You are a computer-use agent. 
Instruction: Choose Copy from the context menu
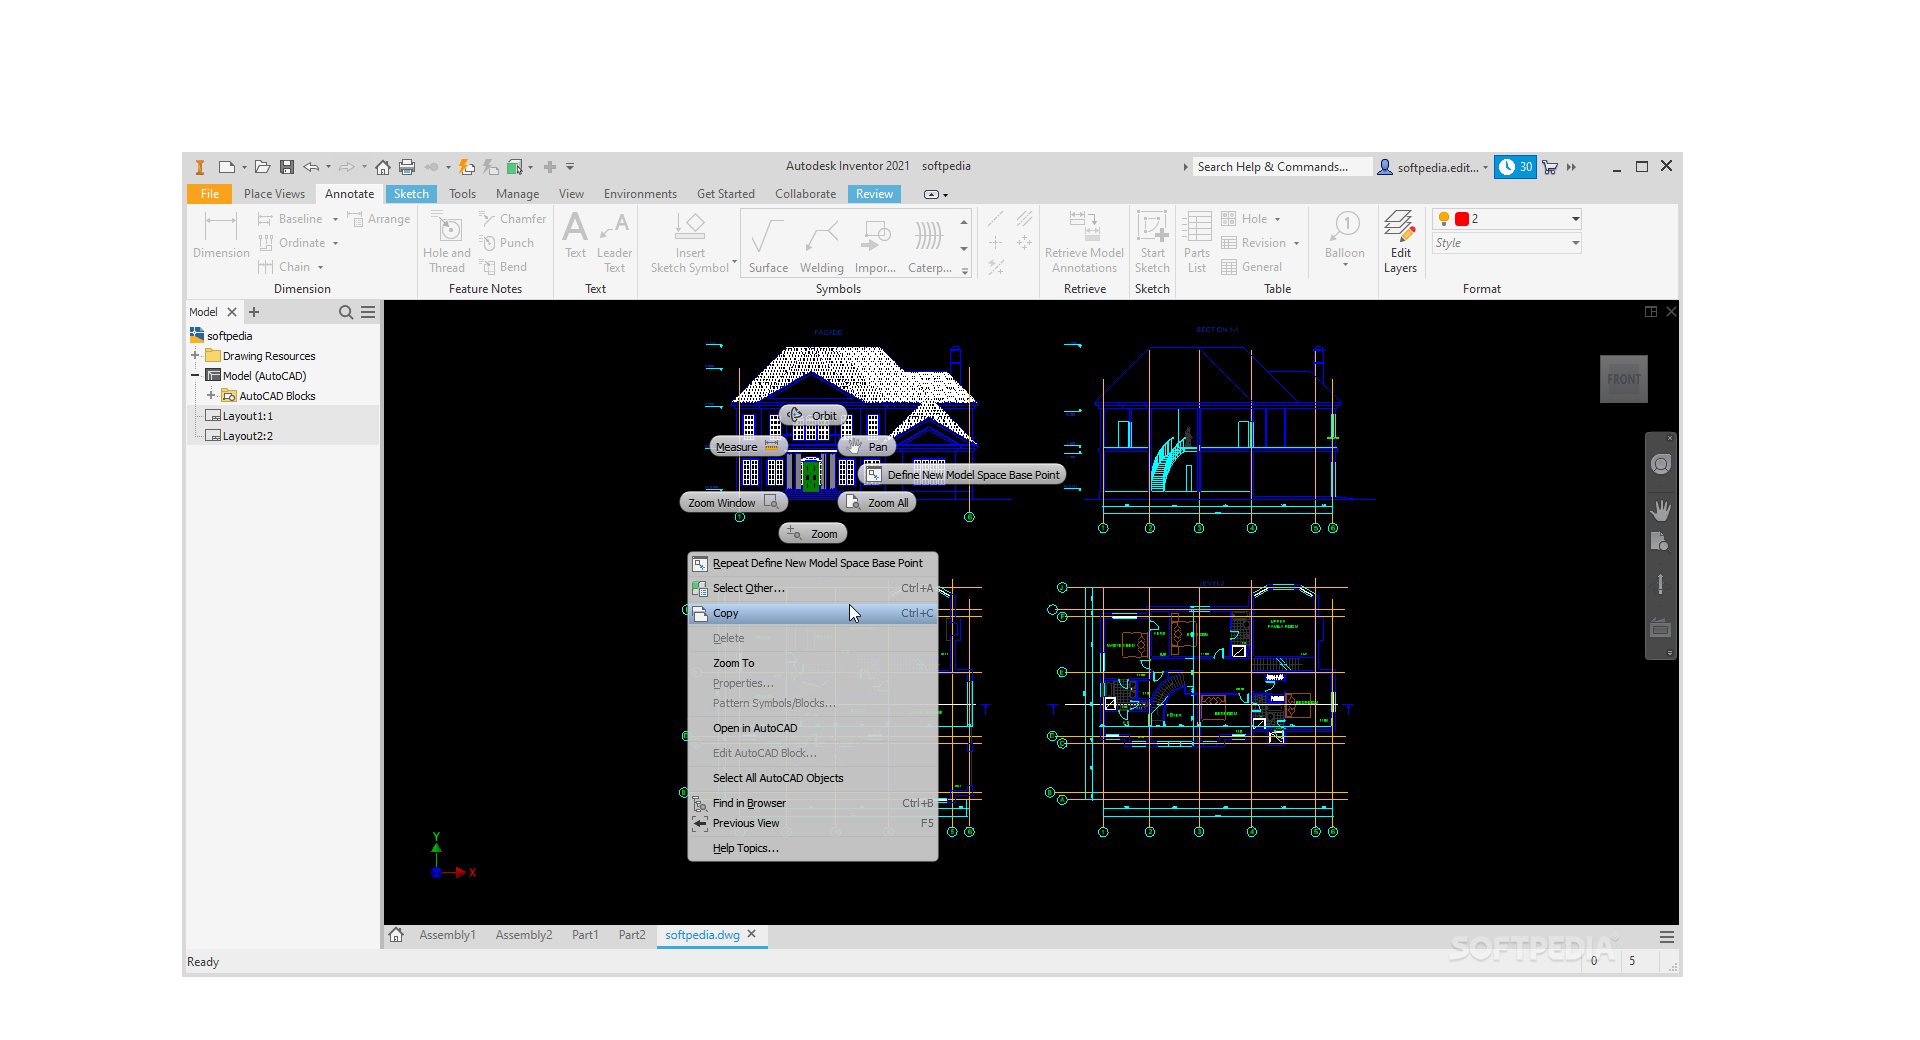[x=726, y=613]
